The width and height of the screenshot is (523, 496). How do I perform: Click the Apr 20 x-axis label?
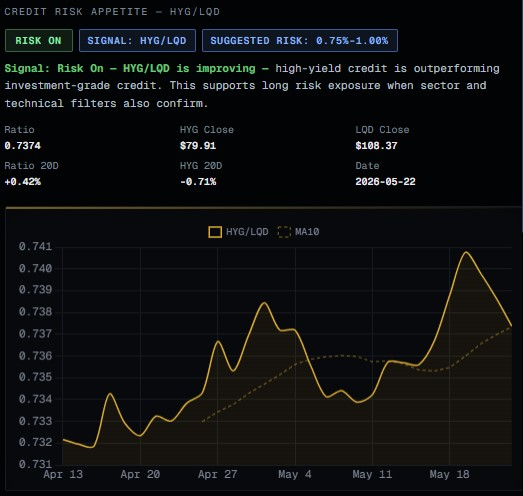140,474
